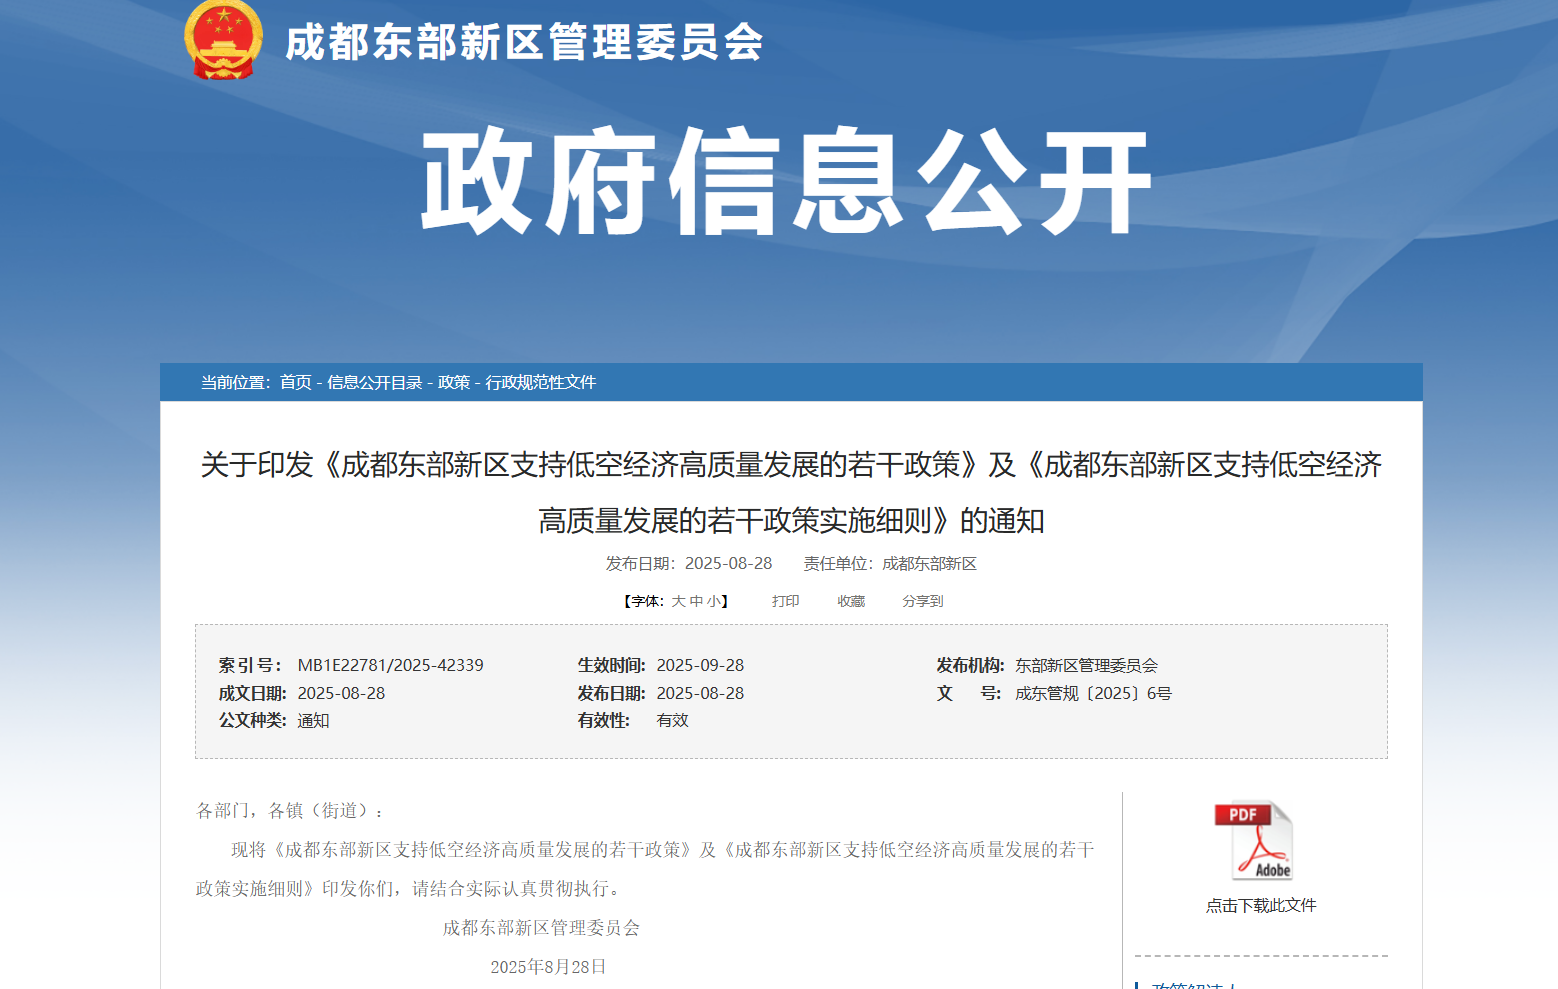The height and width of the screenshot is (989, 1558).
Task: Click the national emblem logo
Action: (223, 40)
